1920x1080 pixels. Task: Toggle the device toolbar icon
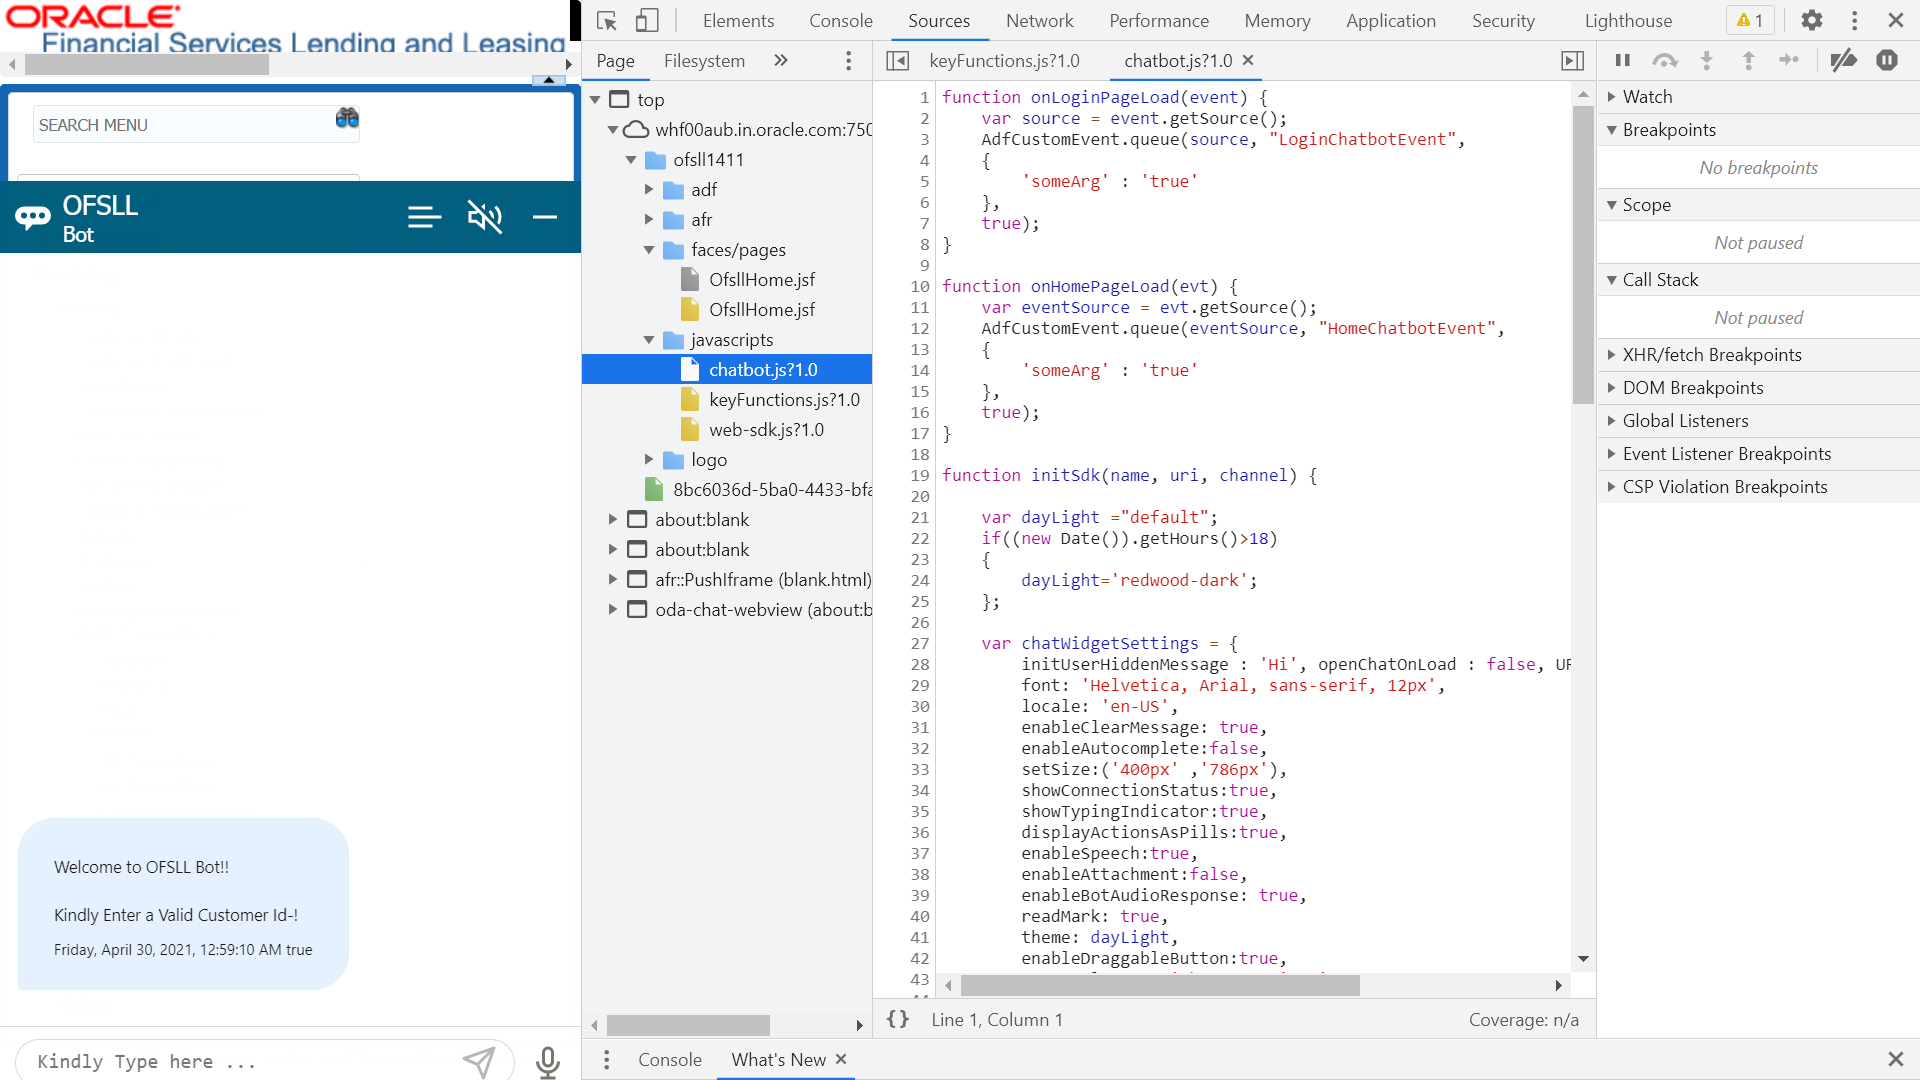tap(647, 20)
